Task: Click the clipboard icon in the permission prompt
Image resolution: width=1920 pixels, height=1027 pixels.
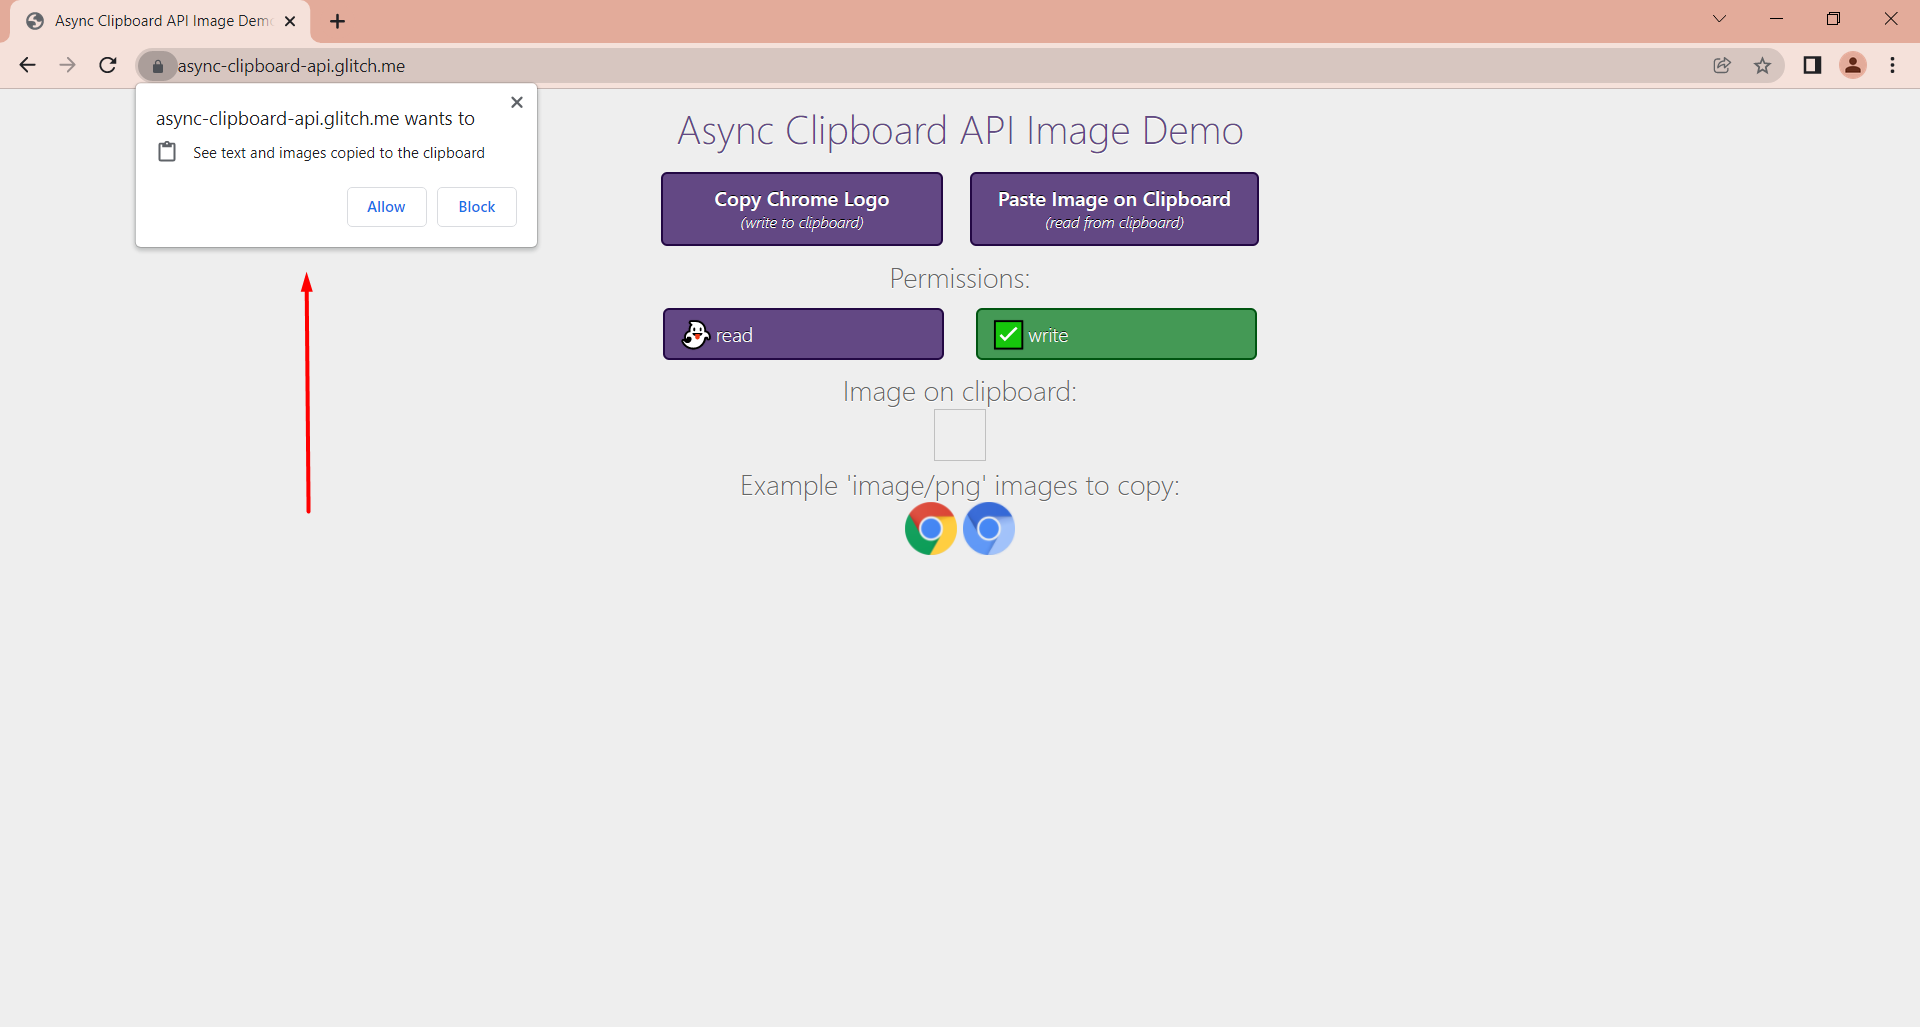Action: (166, 152)
